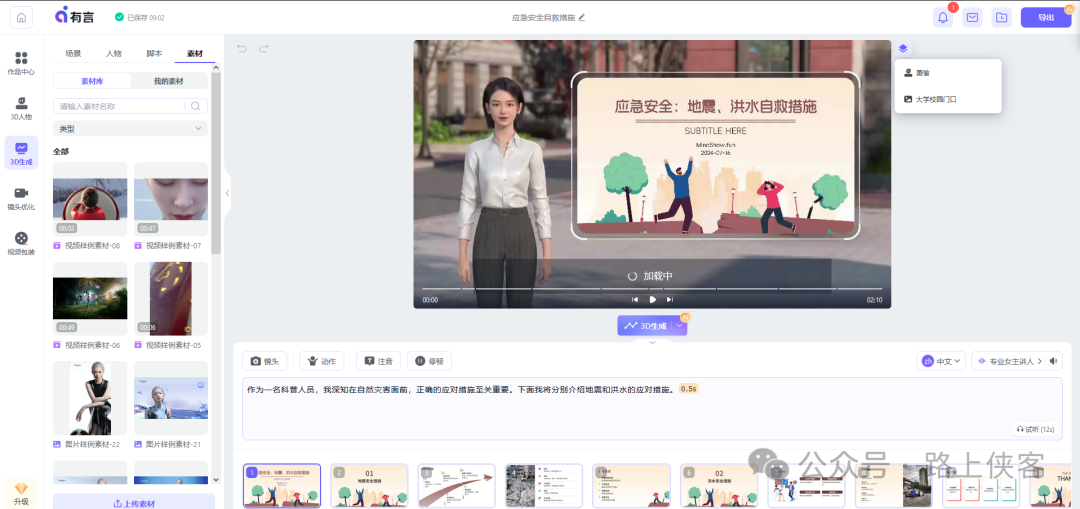Screen dimensions: 1080x509
Task: Switch to the 人物 tab
Action: pyautogui.click(x=114, y=53)
